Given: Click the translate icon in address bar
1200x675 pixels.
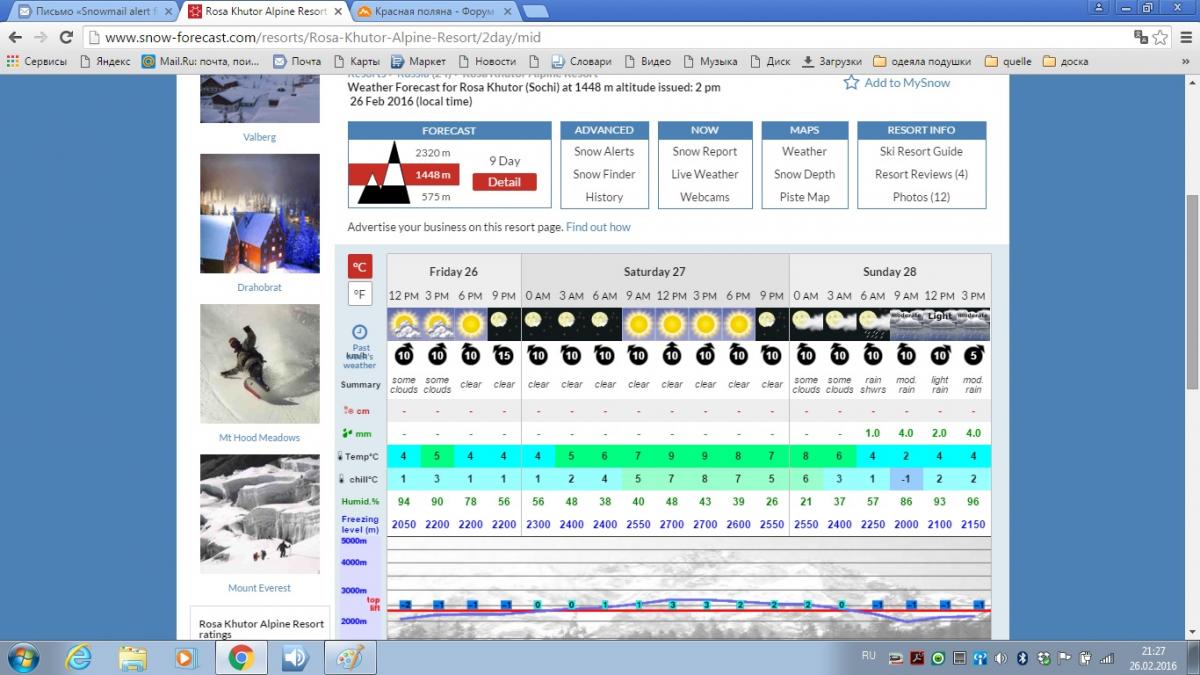Looking at the screenshot, I should [x=1141, y=37].
